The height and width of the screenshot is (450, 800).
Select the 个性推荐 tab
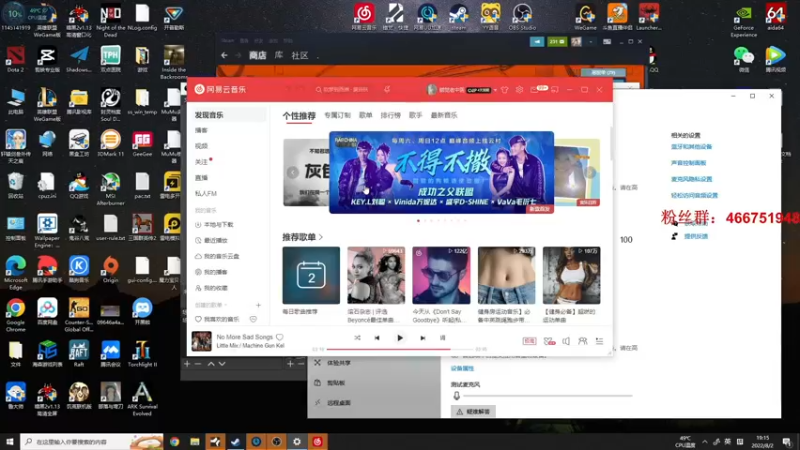pos(299,116)
